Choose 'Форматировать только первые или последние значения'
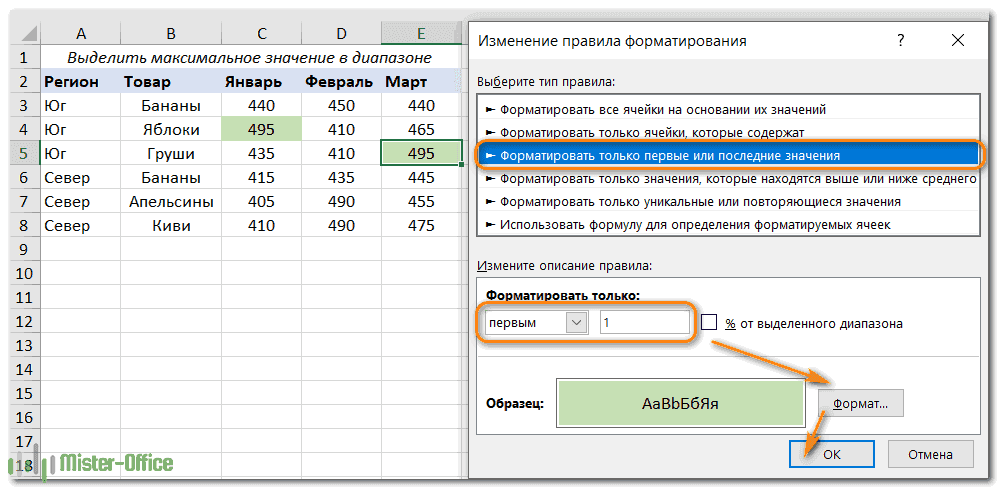 tap(668, 156)
